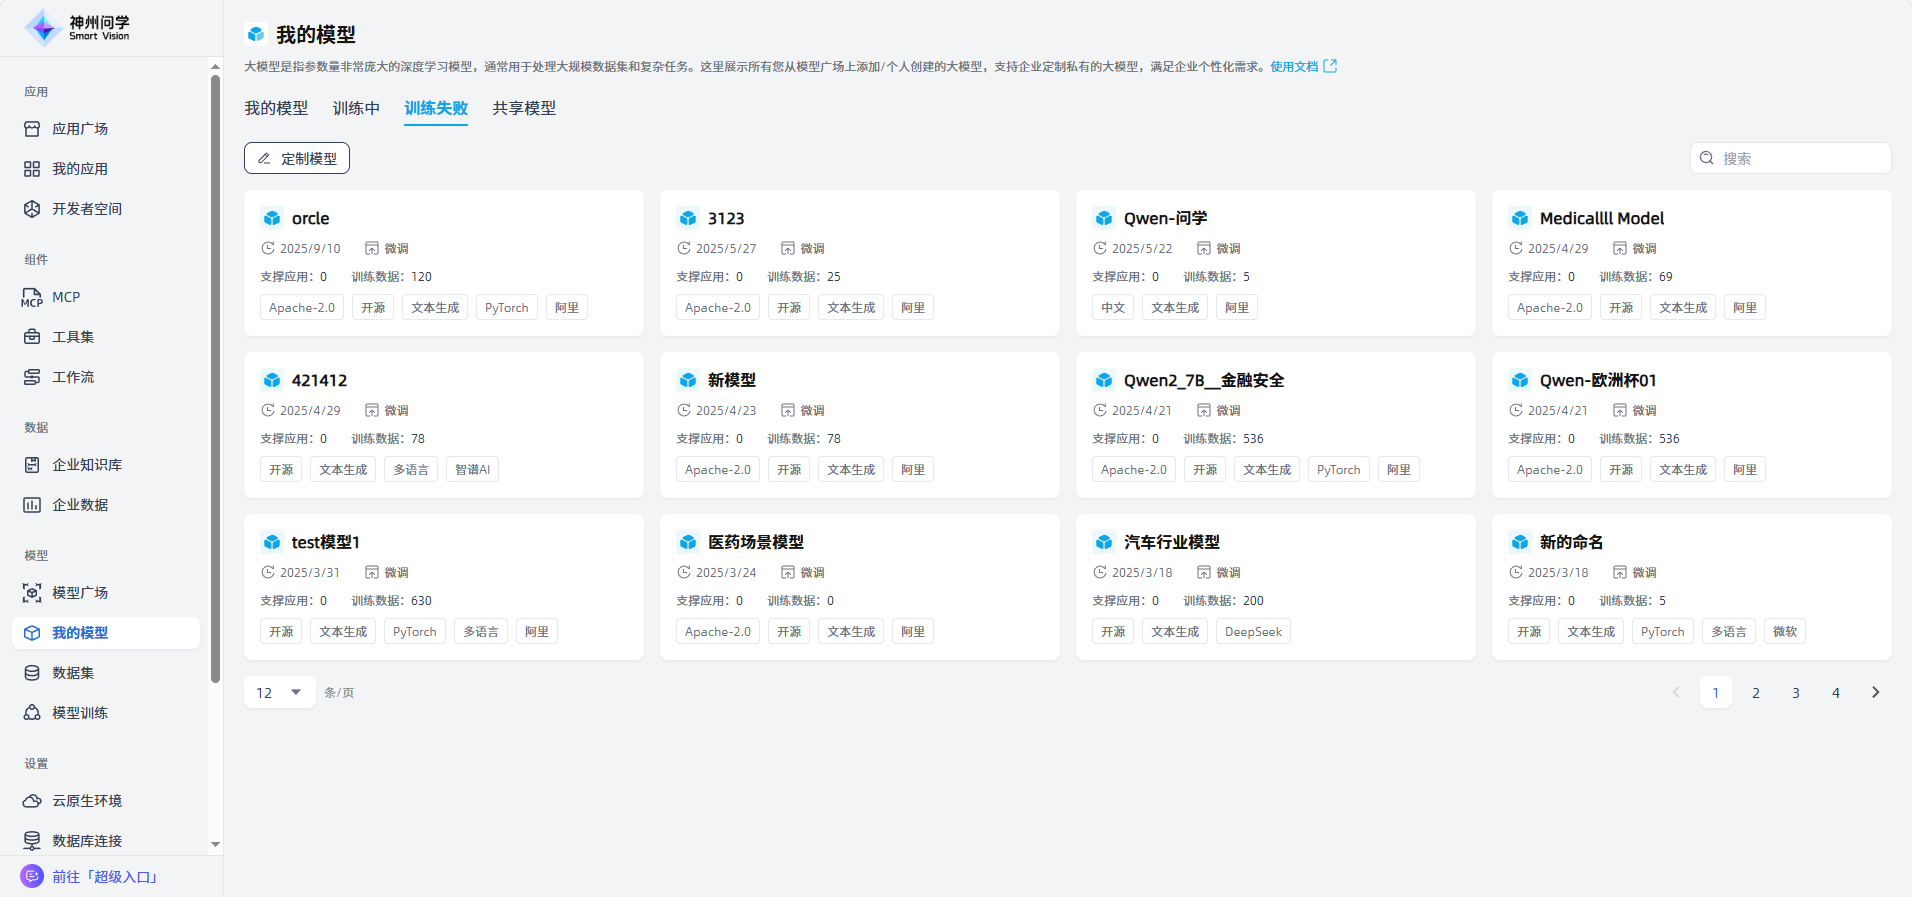Image resolution: width=1912 pixels, height=897 pixels.
Task: Click the 应用广场 storefront icon in sidebar
Action: point(32,129)
